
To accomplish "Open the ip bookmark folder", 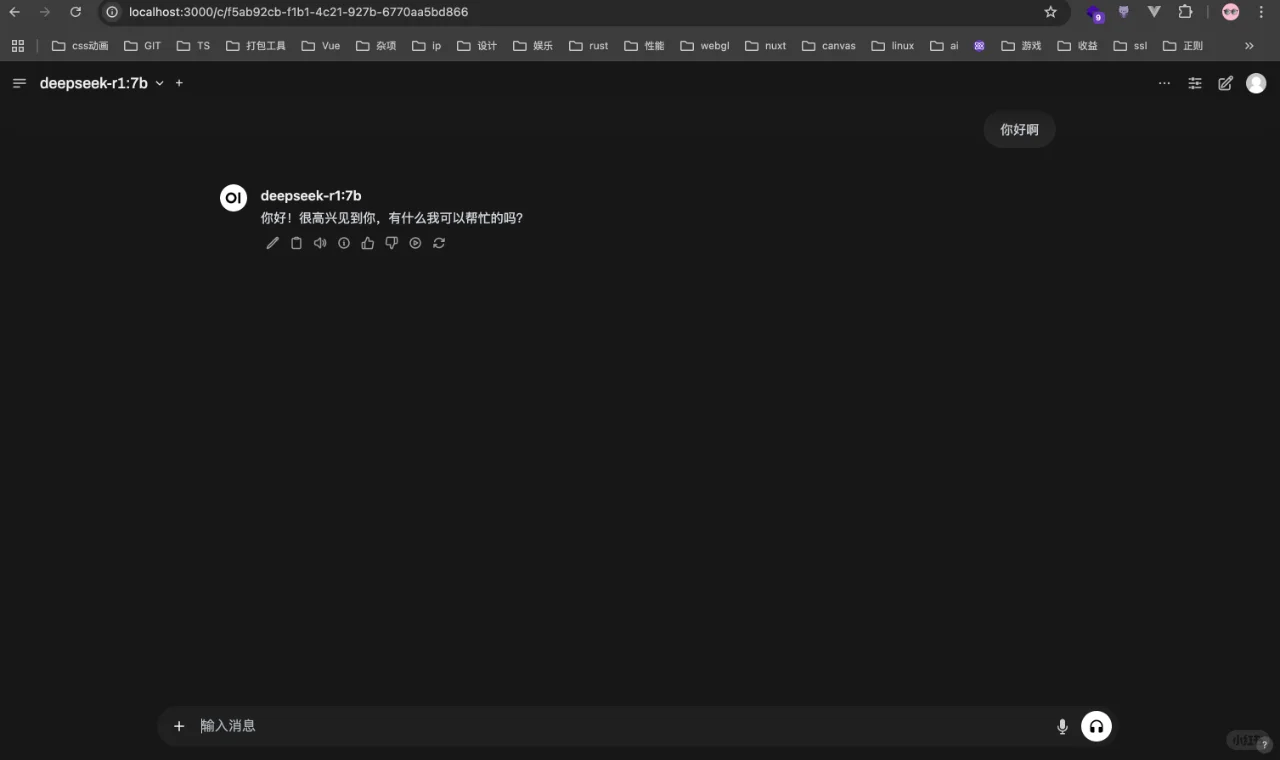I will [427, 46].
